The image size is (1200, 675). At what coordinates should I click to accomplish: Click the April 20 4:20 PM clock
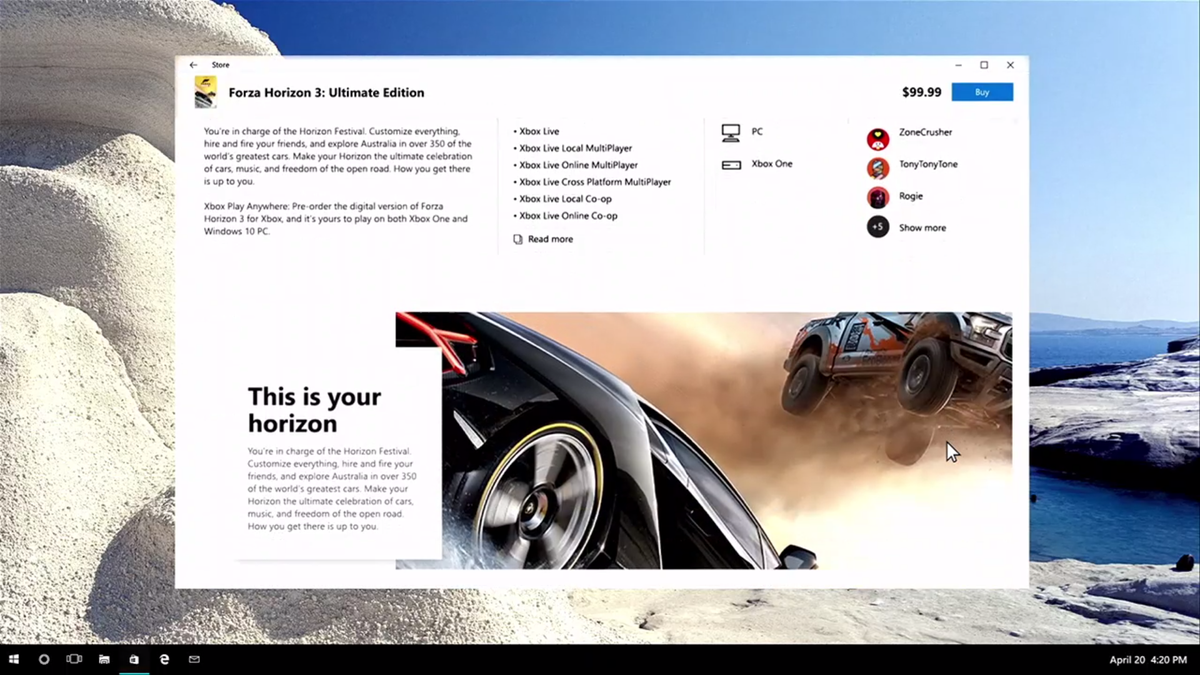[x=1149, y=660]
